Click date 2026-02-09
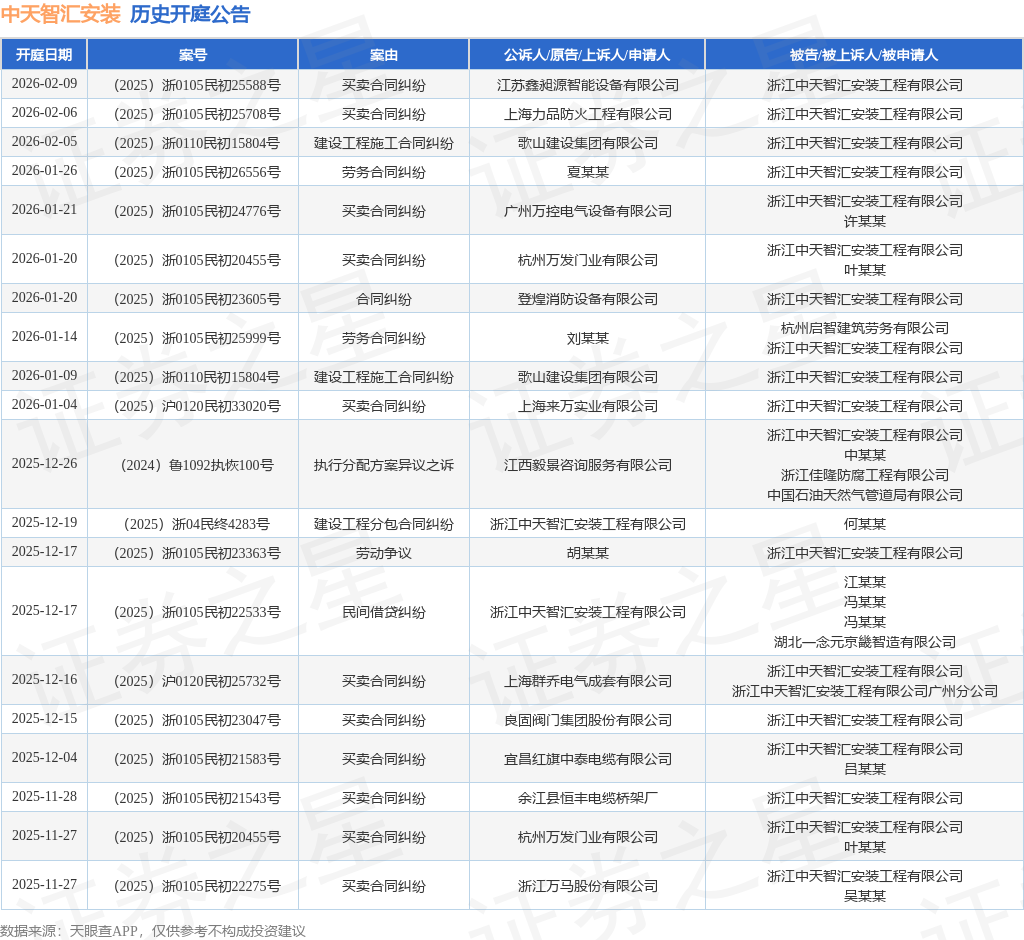Screen dimensions: 1024x940 [44, 84]
